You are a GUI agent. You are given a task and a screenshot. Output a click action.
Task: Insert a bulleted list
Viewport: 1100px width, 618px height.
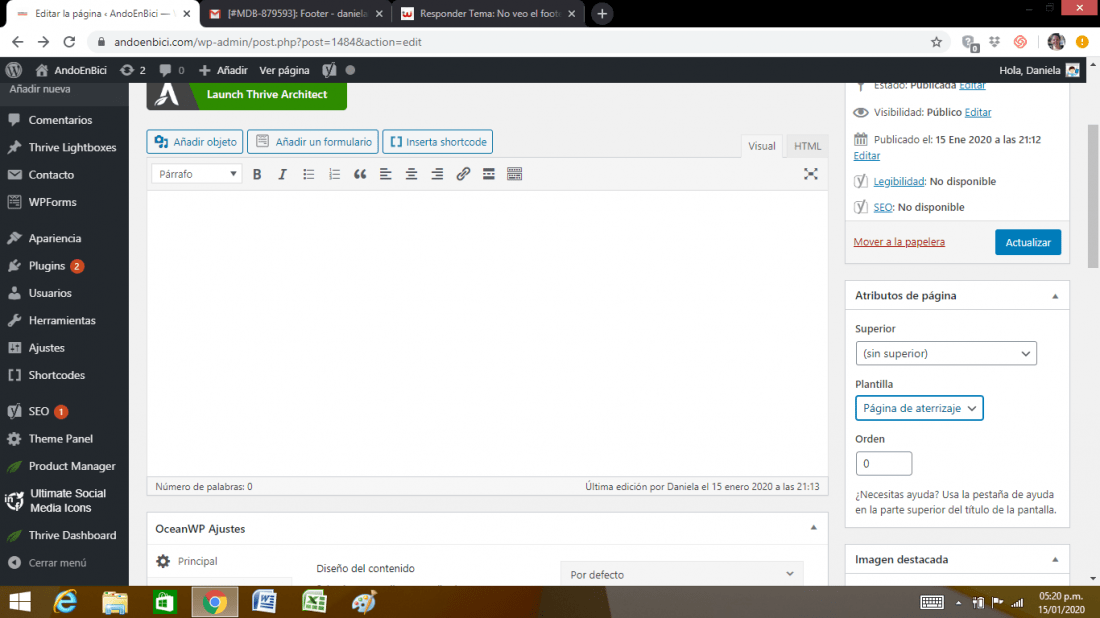pos(308,174)
